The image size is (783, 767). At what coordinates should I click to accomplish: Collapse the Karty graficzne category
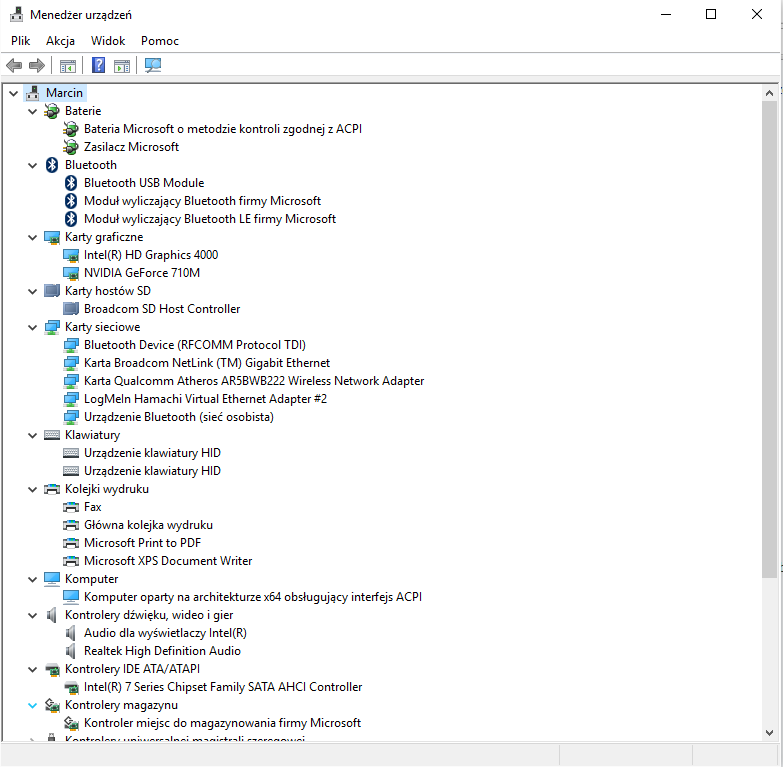click(32, 237)
